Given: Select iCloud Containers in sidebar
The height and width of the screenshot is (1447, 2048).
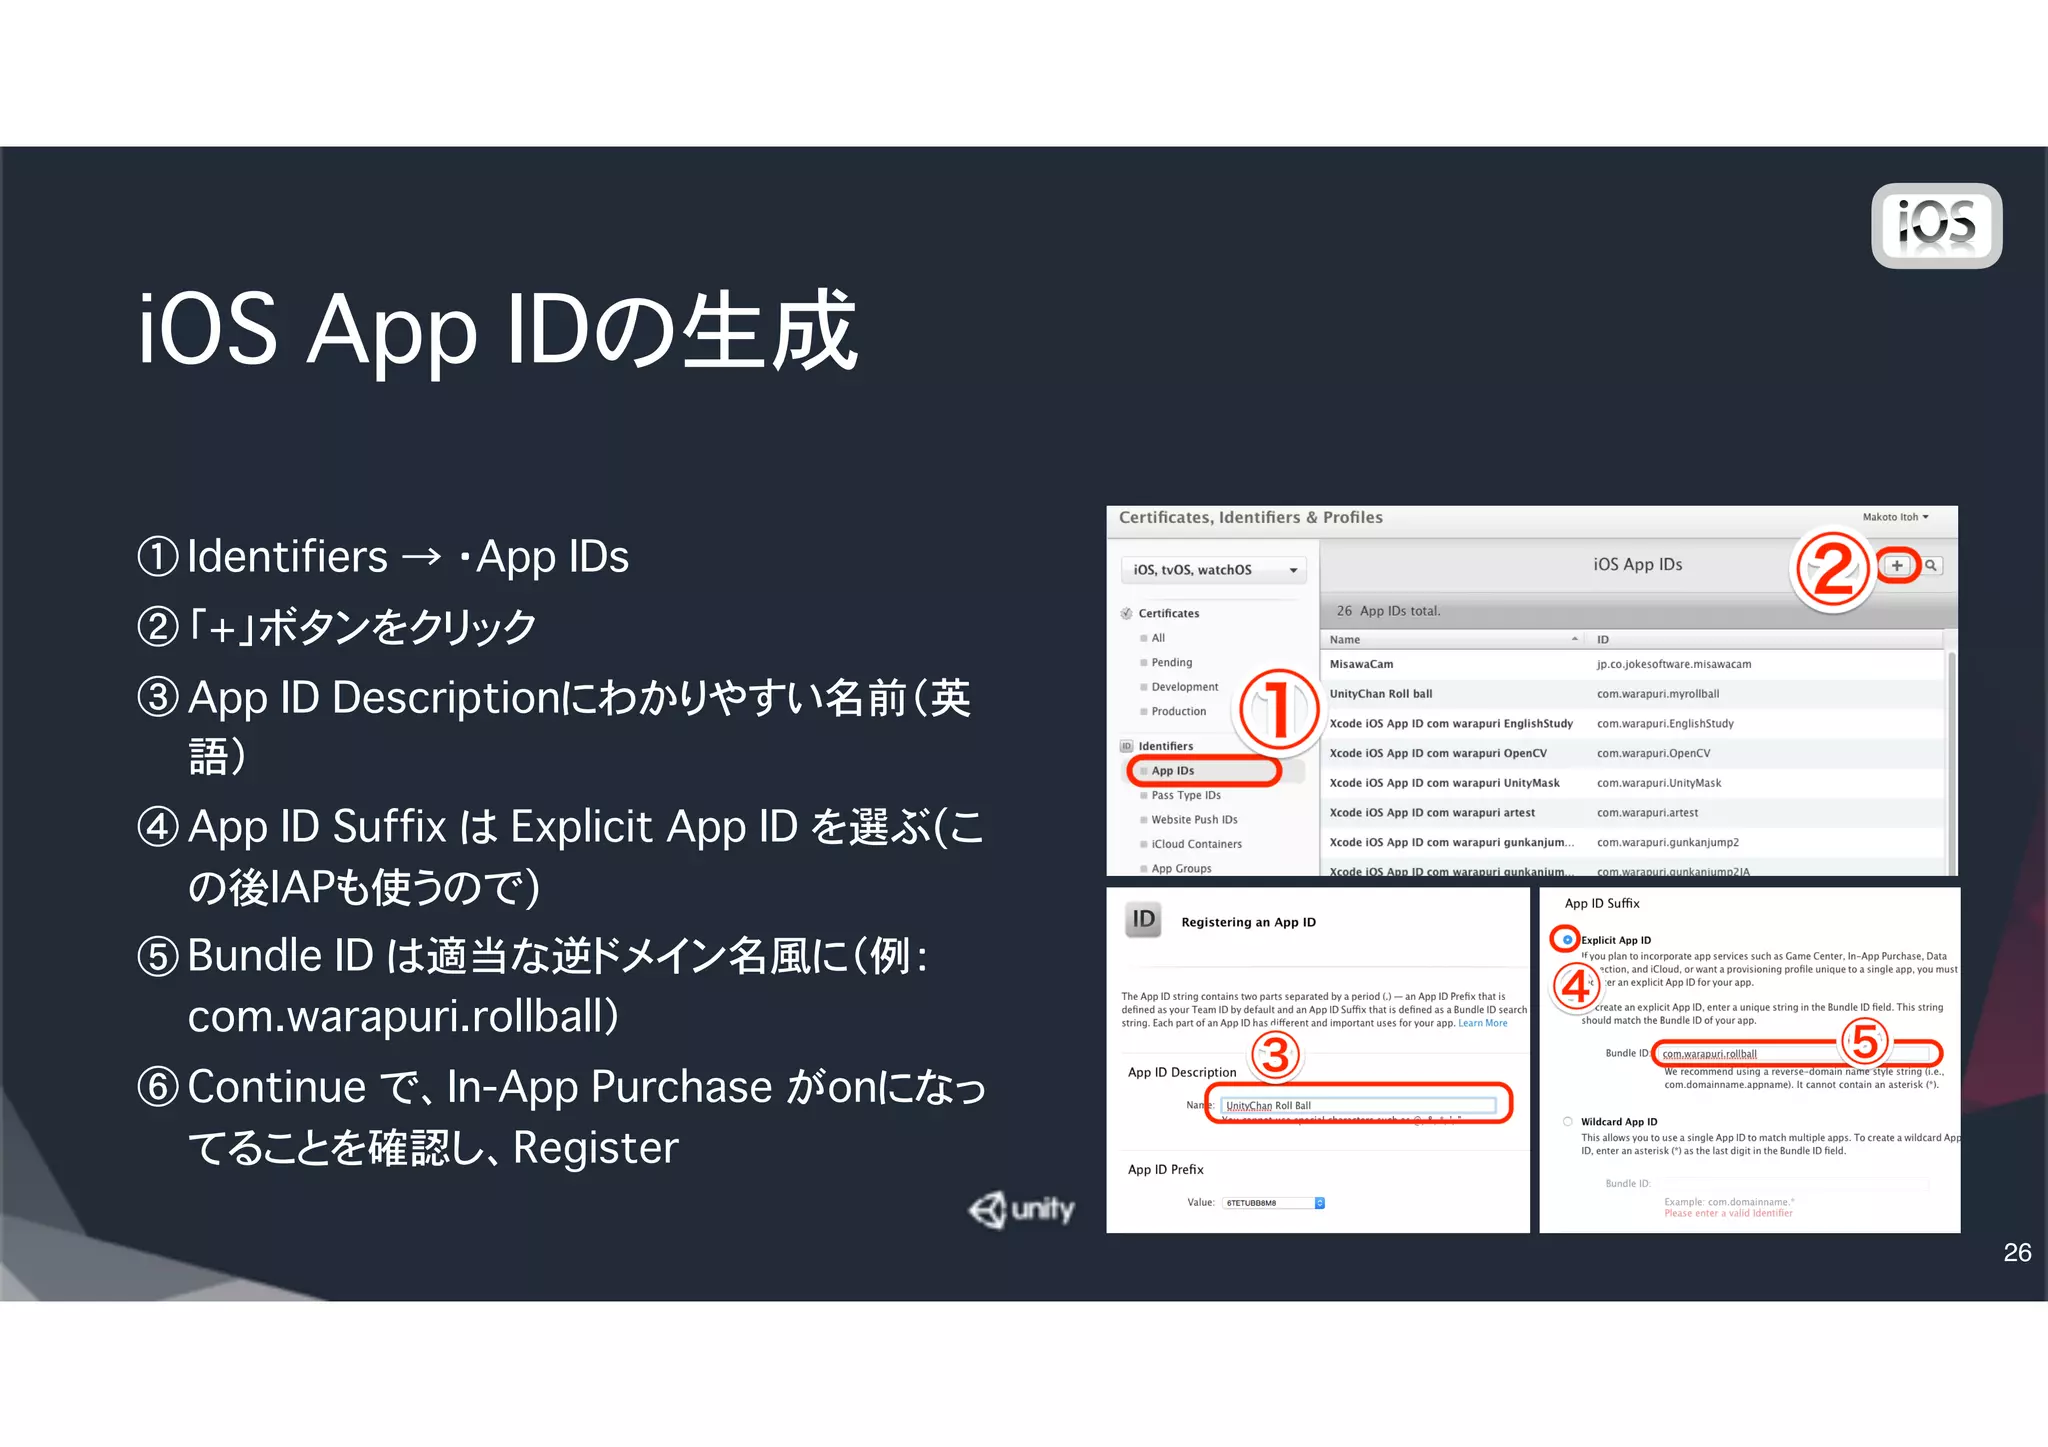Looking at the screenshot, I should coord(1196,845).
